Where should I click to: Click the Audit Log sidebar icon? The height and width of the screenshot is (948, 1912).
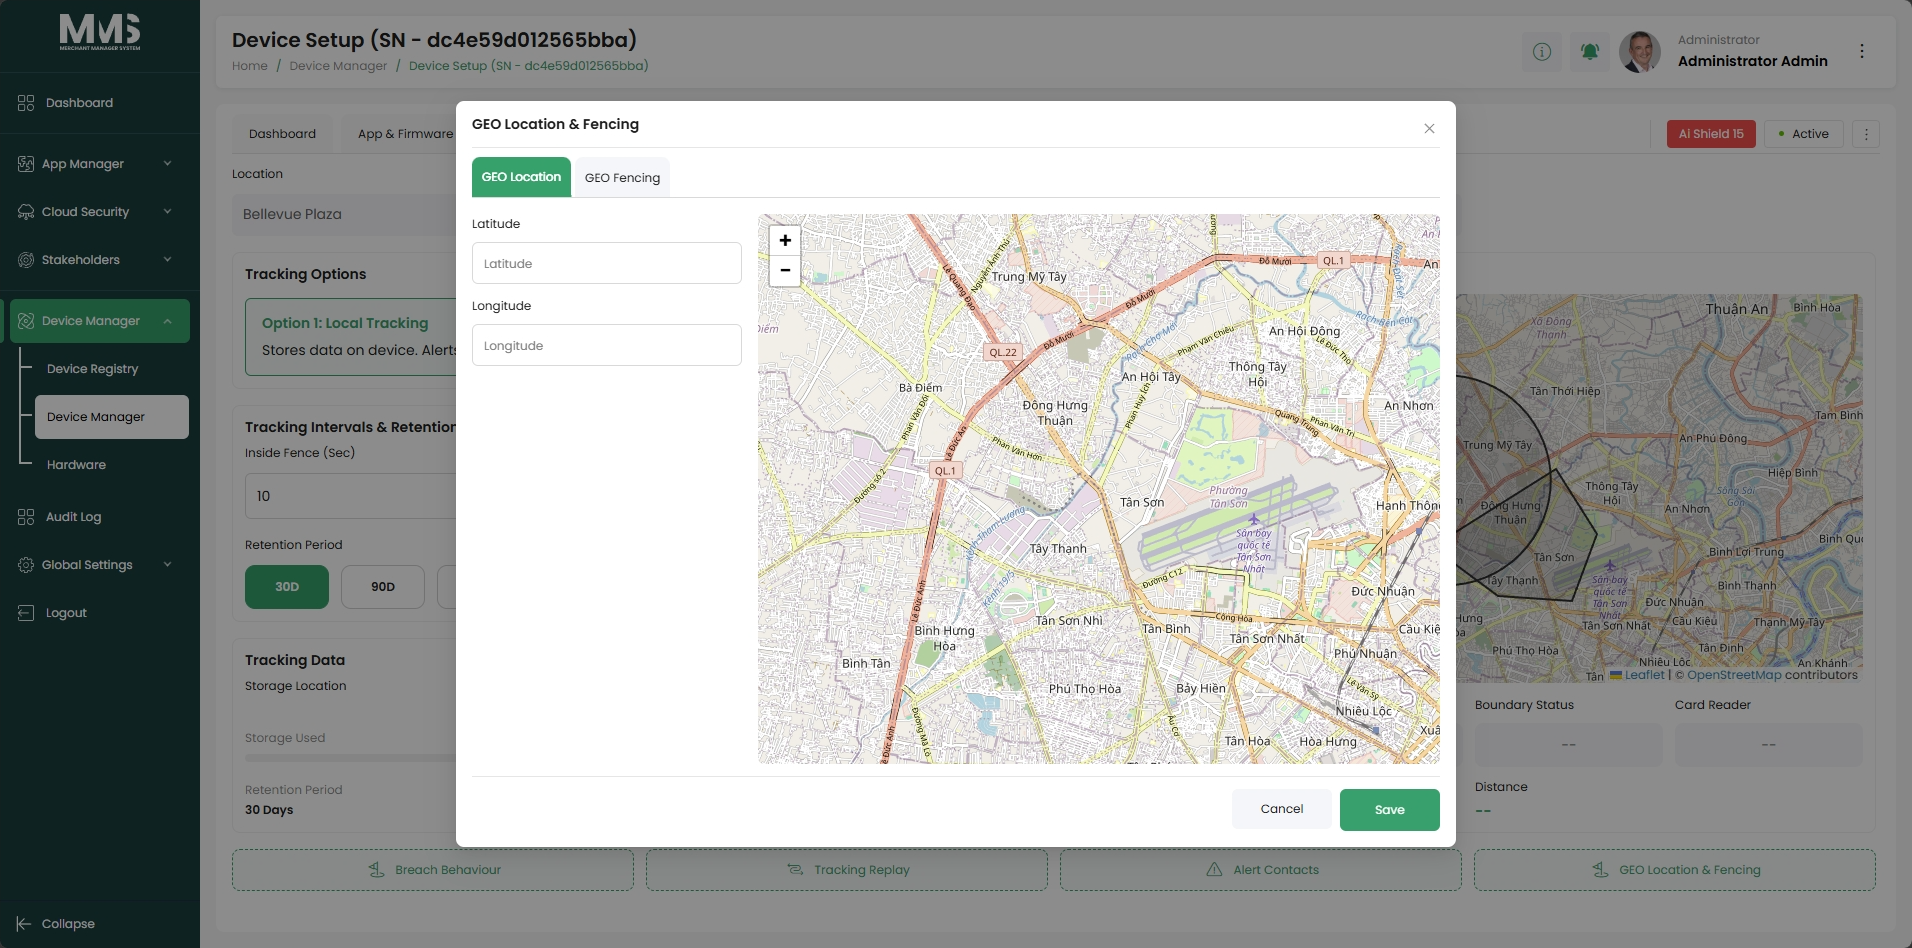tap(26, 517)
